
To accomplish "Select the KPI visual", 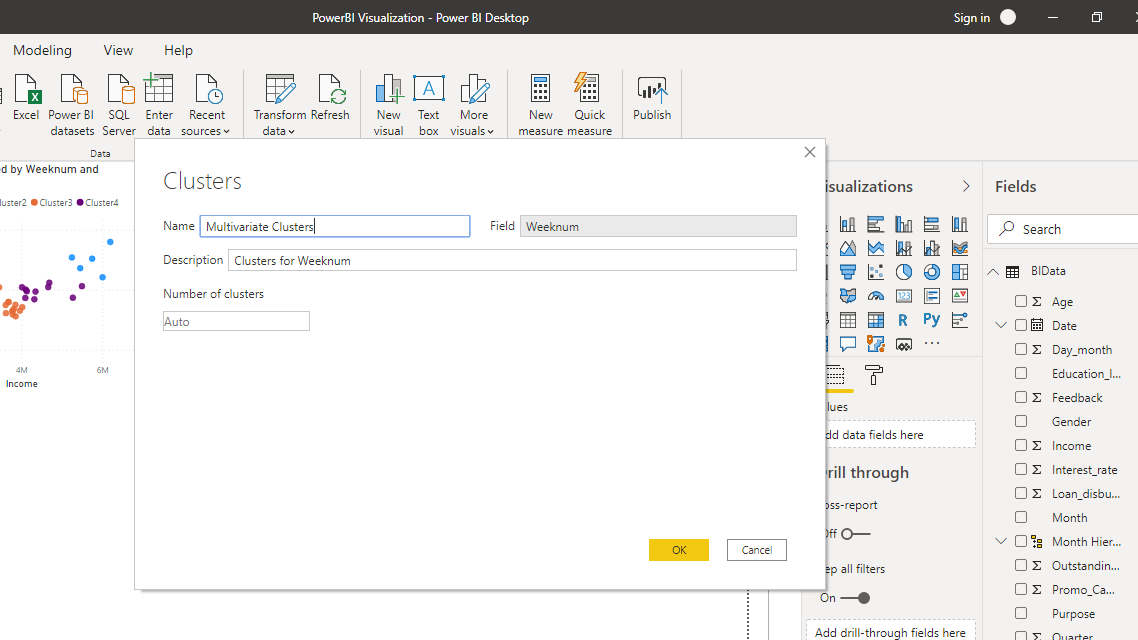I will coord(960,296).
